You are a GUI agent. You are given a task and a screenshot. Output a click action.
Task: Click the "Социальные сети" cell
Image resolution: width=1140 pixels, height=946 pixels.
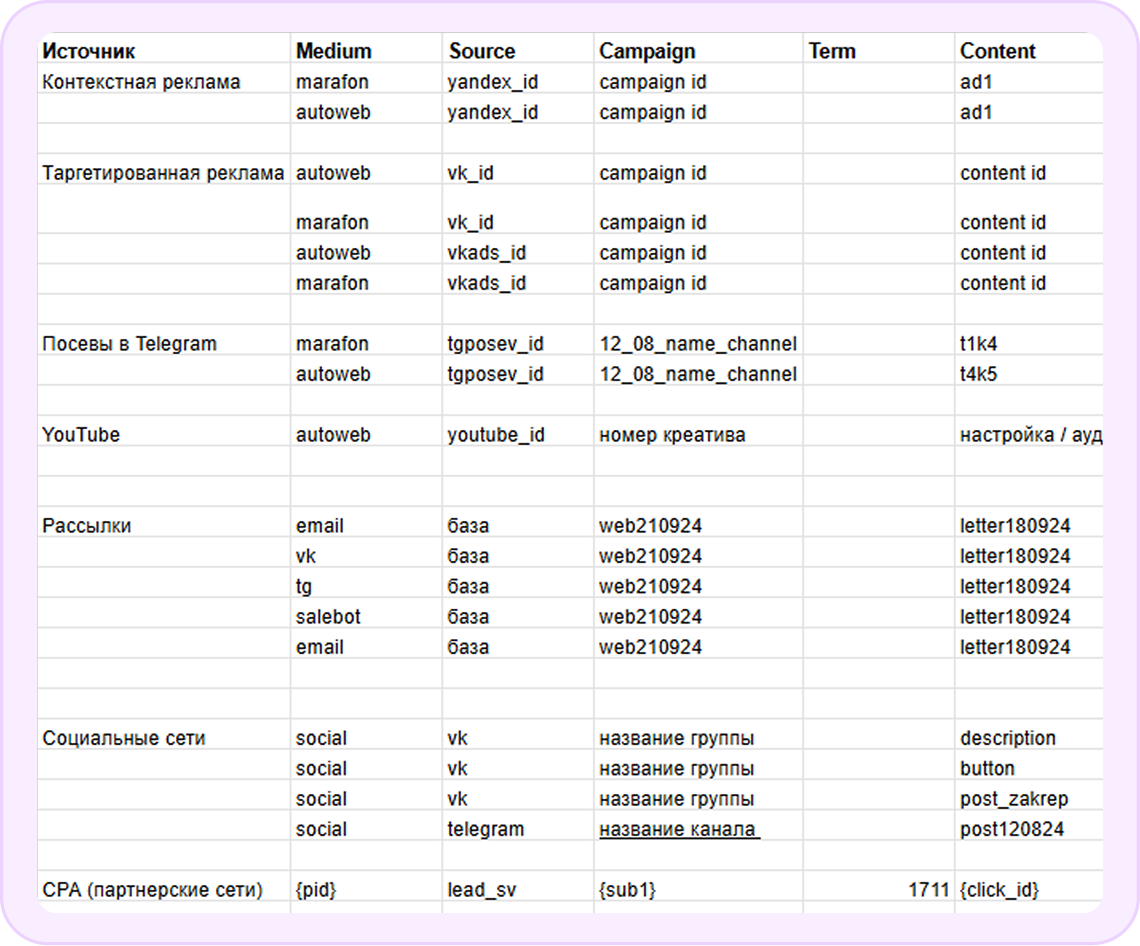[x=124, y=738]
